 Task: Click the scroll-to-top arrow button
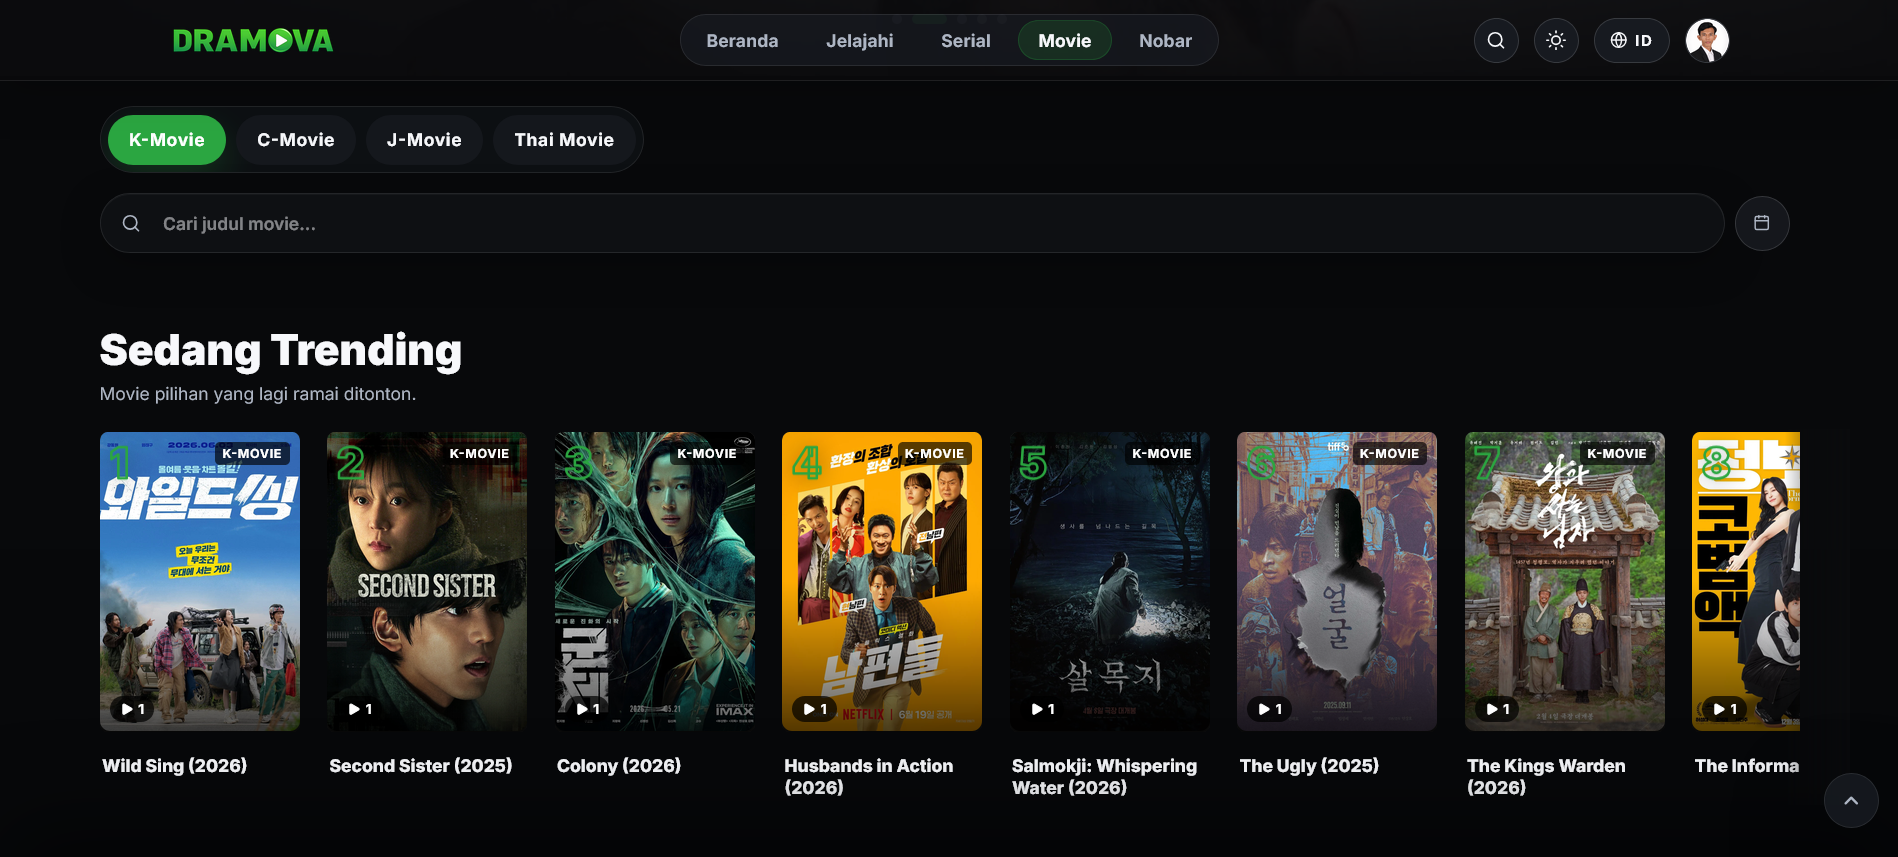(1851, 800)
